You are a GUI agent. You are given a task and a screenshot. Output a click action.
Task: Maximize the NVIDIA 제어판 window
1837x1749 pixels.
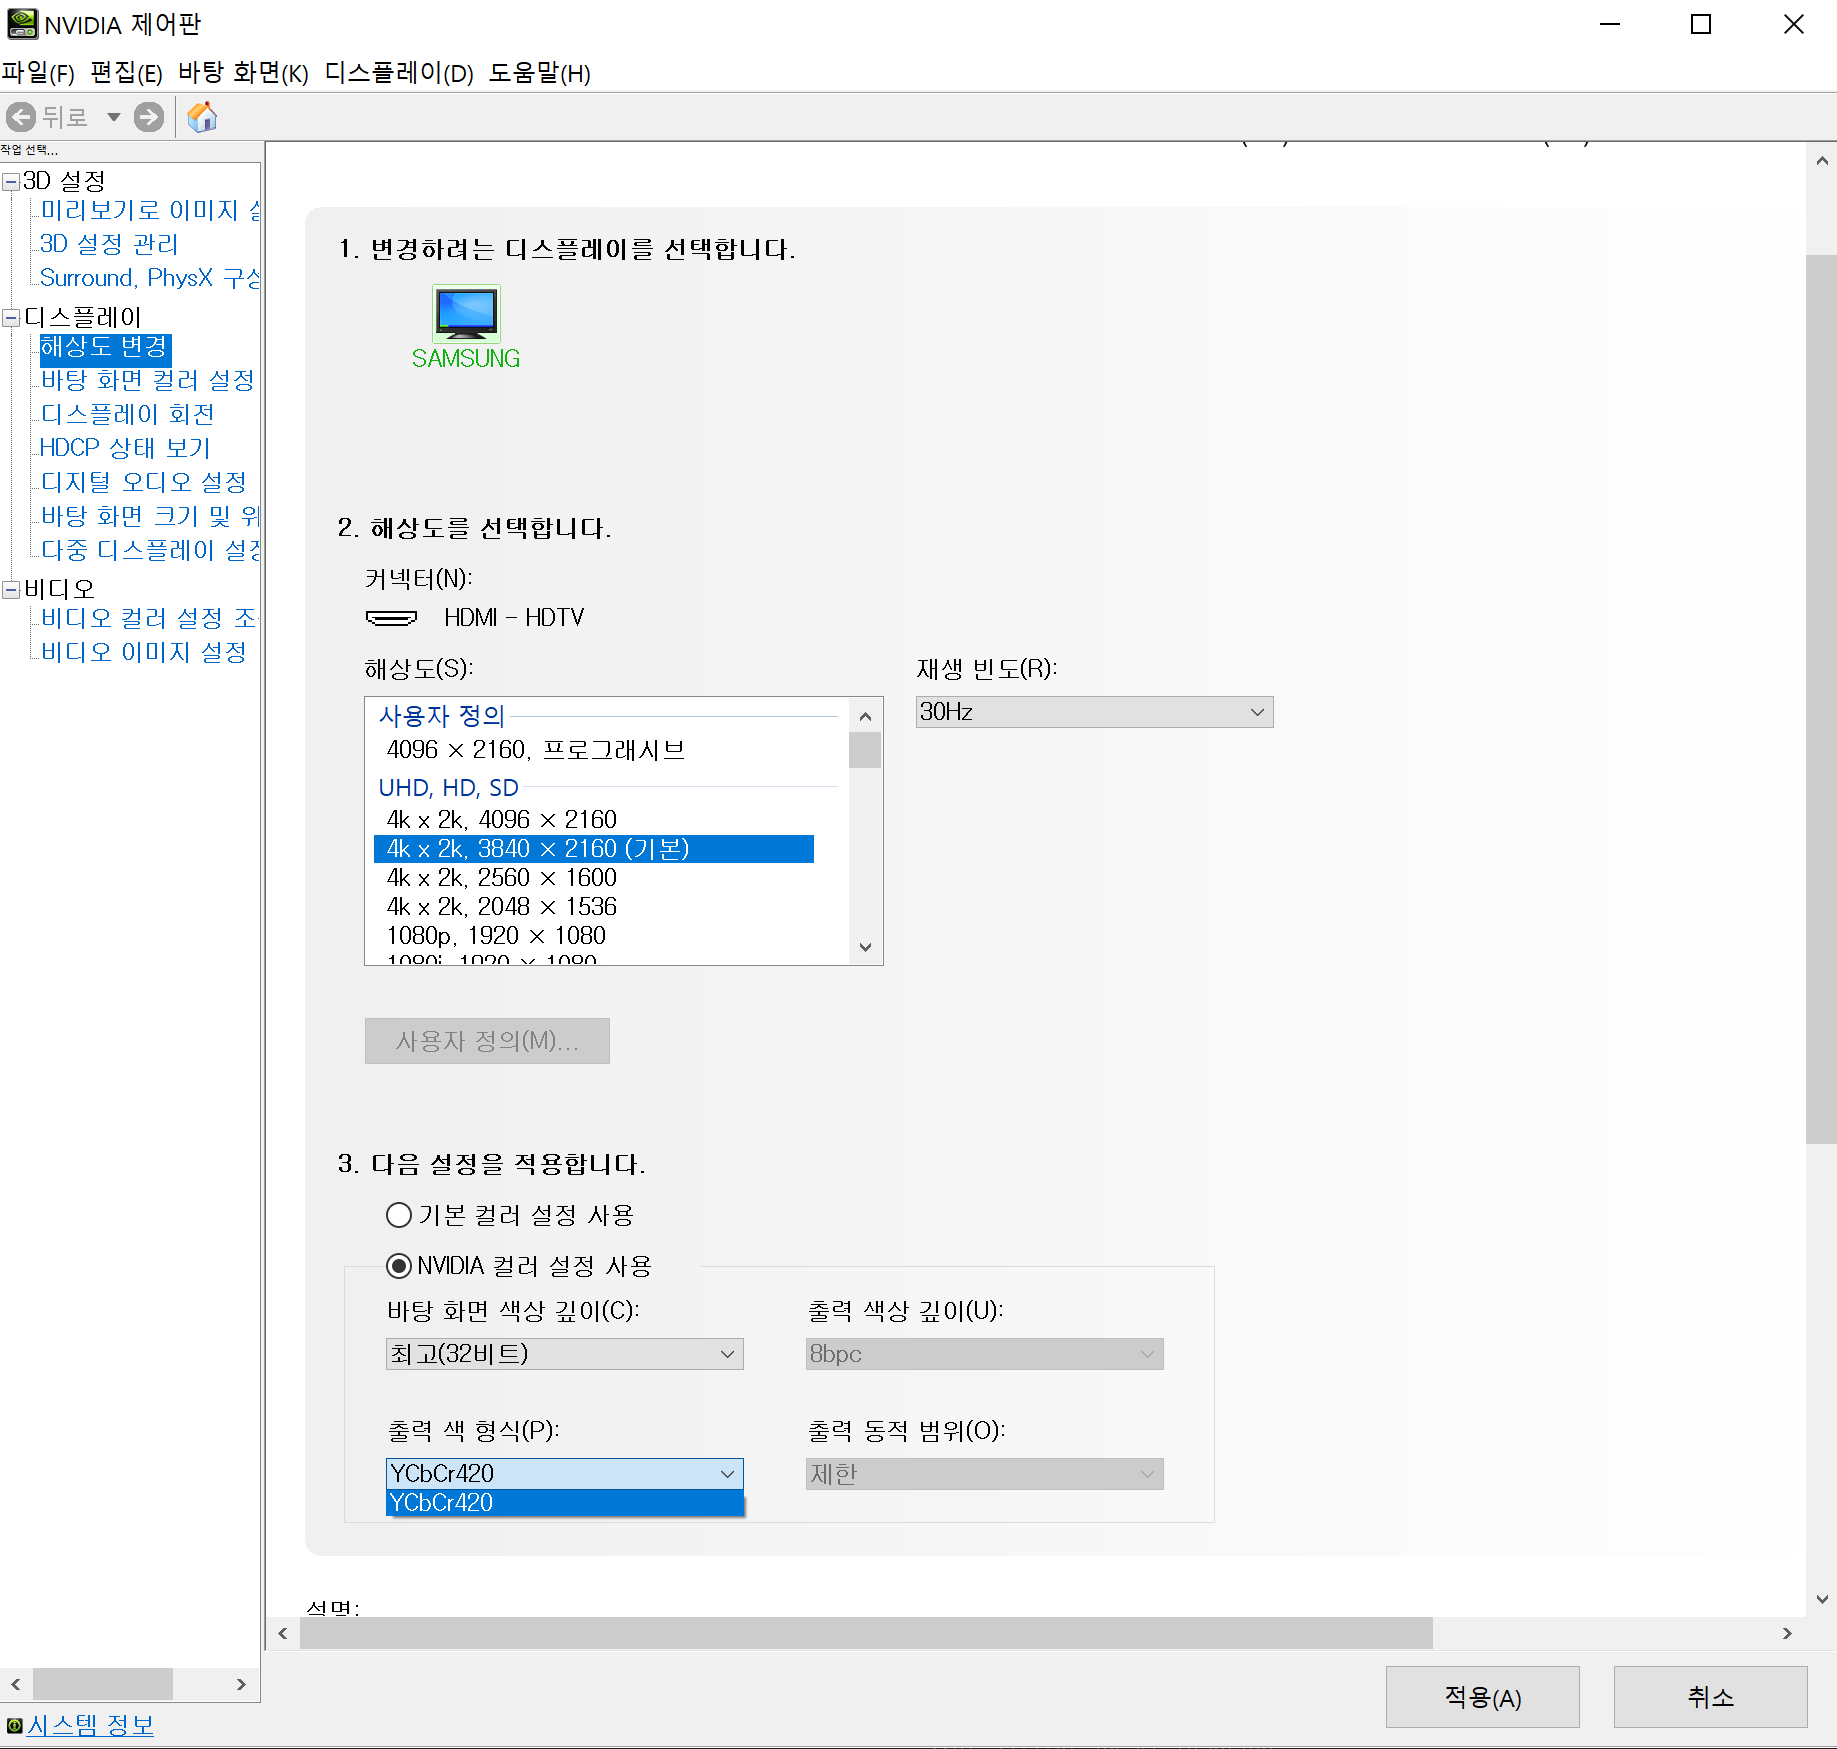(1701, 24)
